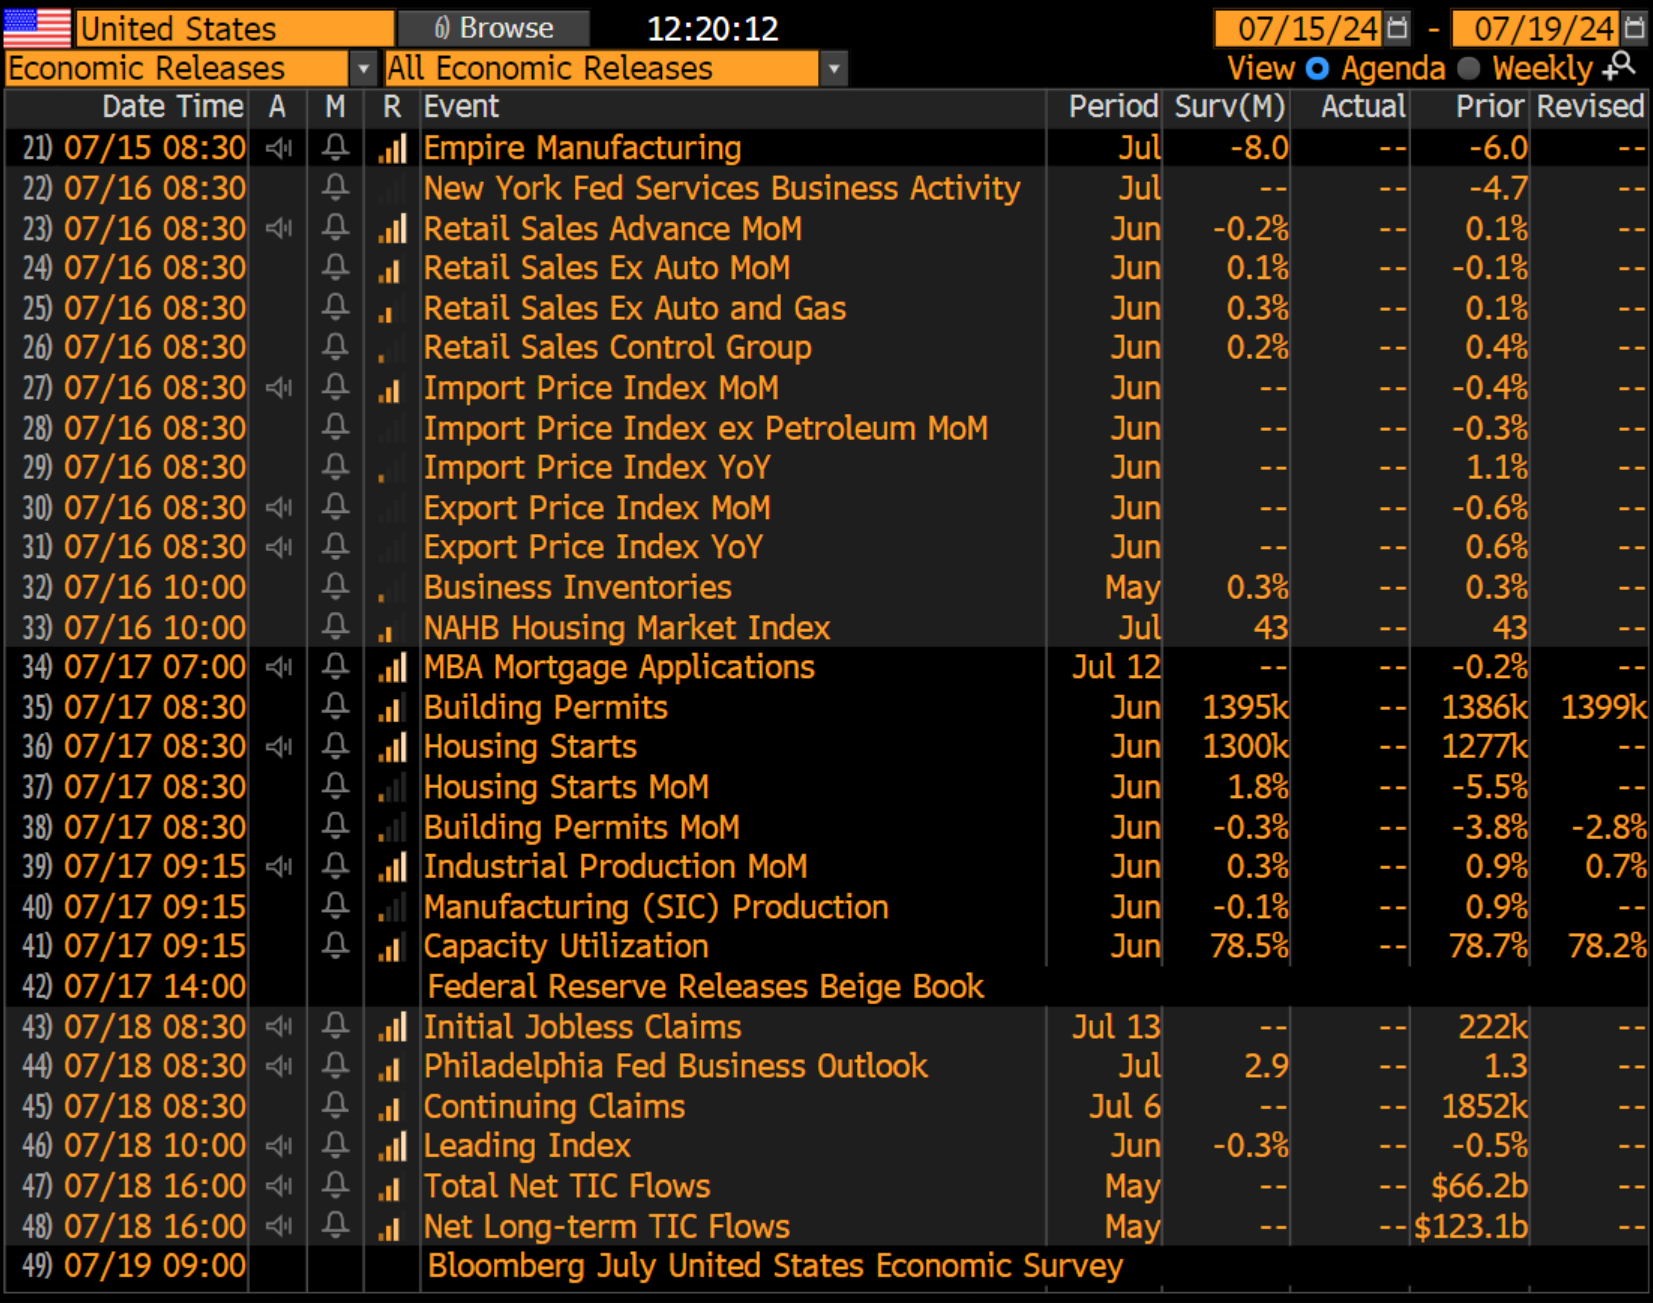Open the end date calendar icon
The image size is (1653, 1303).
point(1634,28)
